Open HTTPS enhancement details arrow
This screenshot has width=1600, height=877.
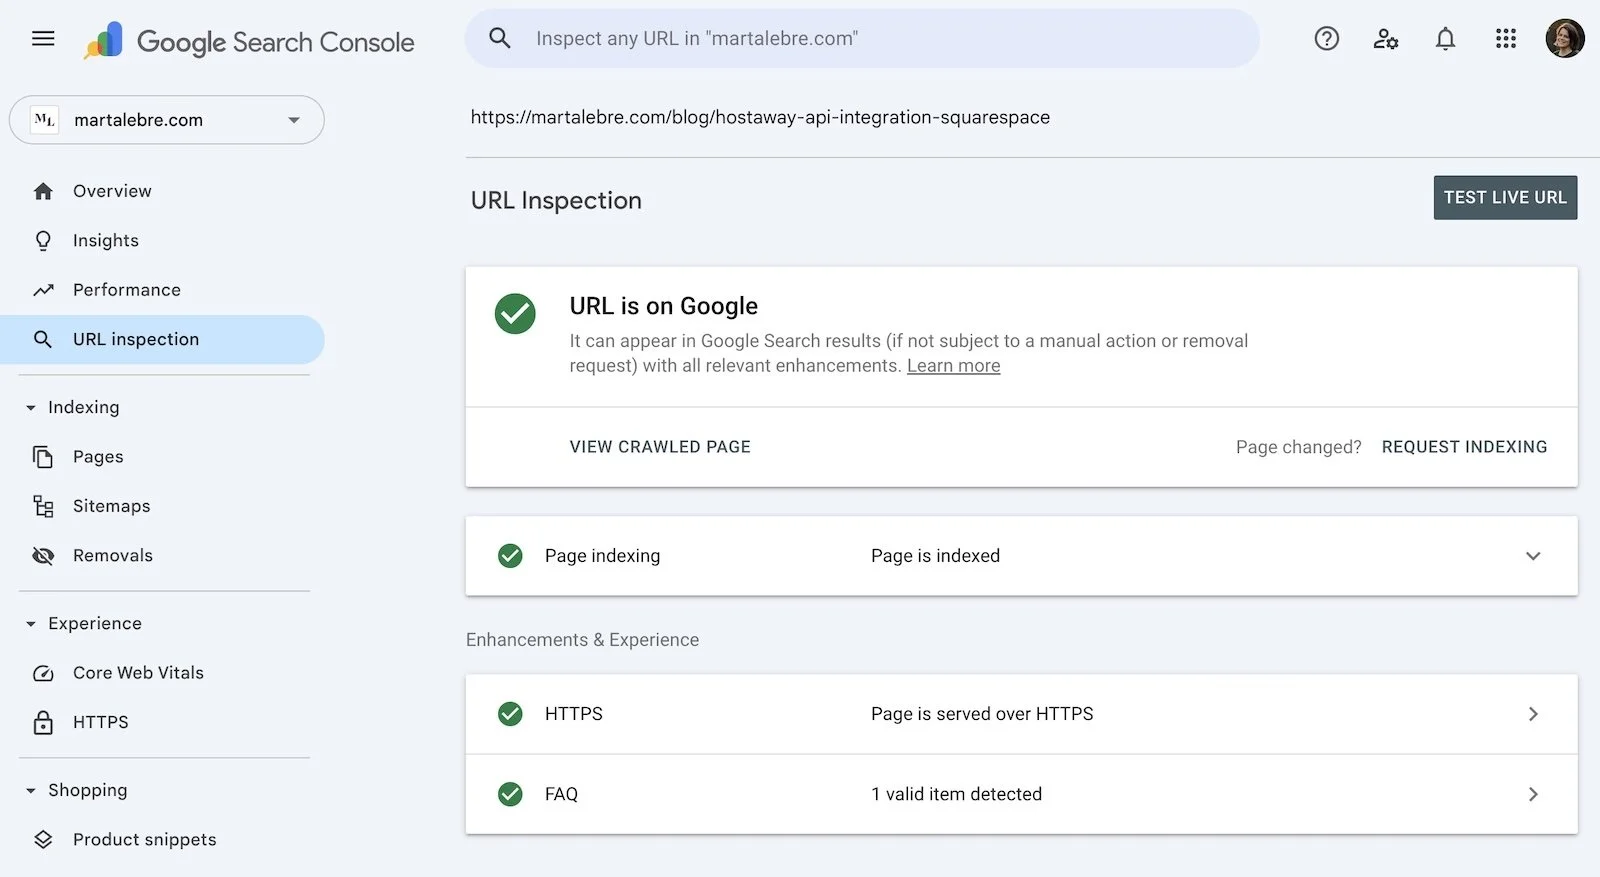tap(1533, 714)
